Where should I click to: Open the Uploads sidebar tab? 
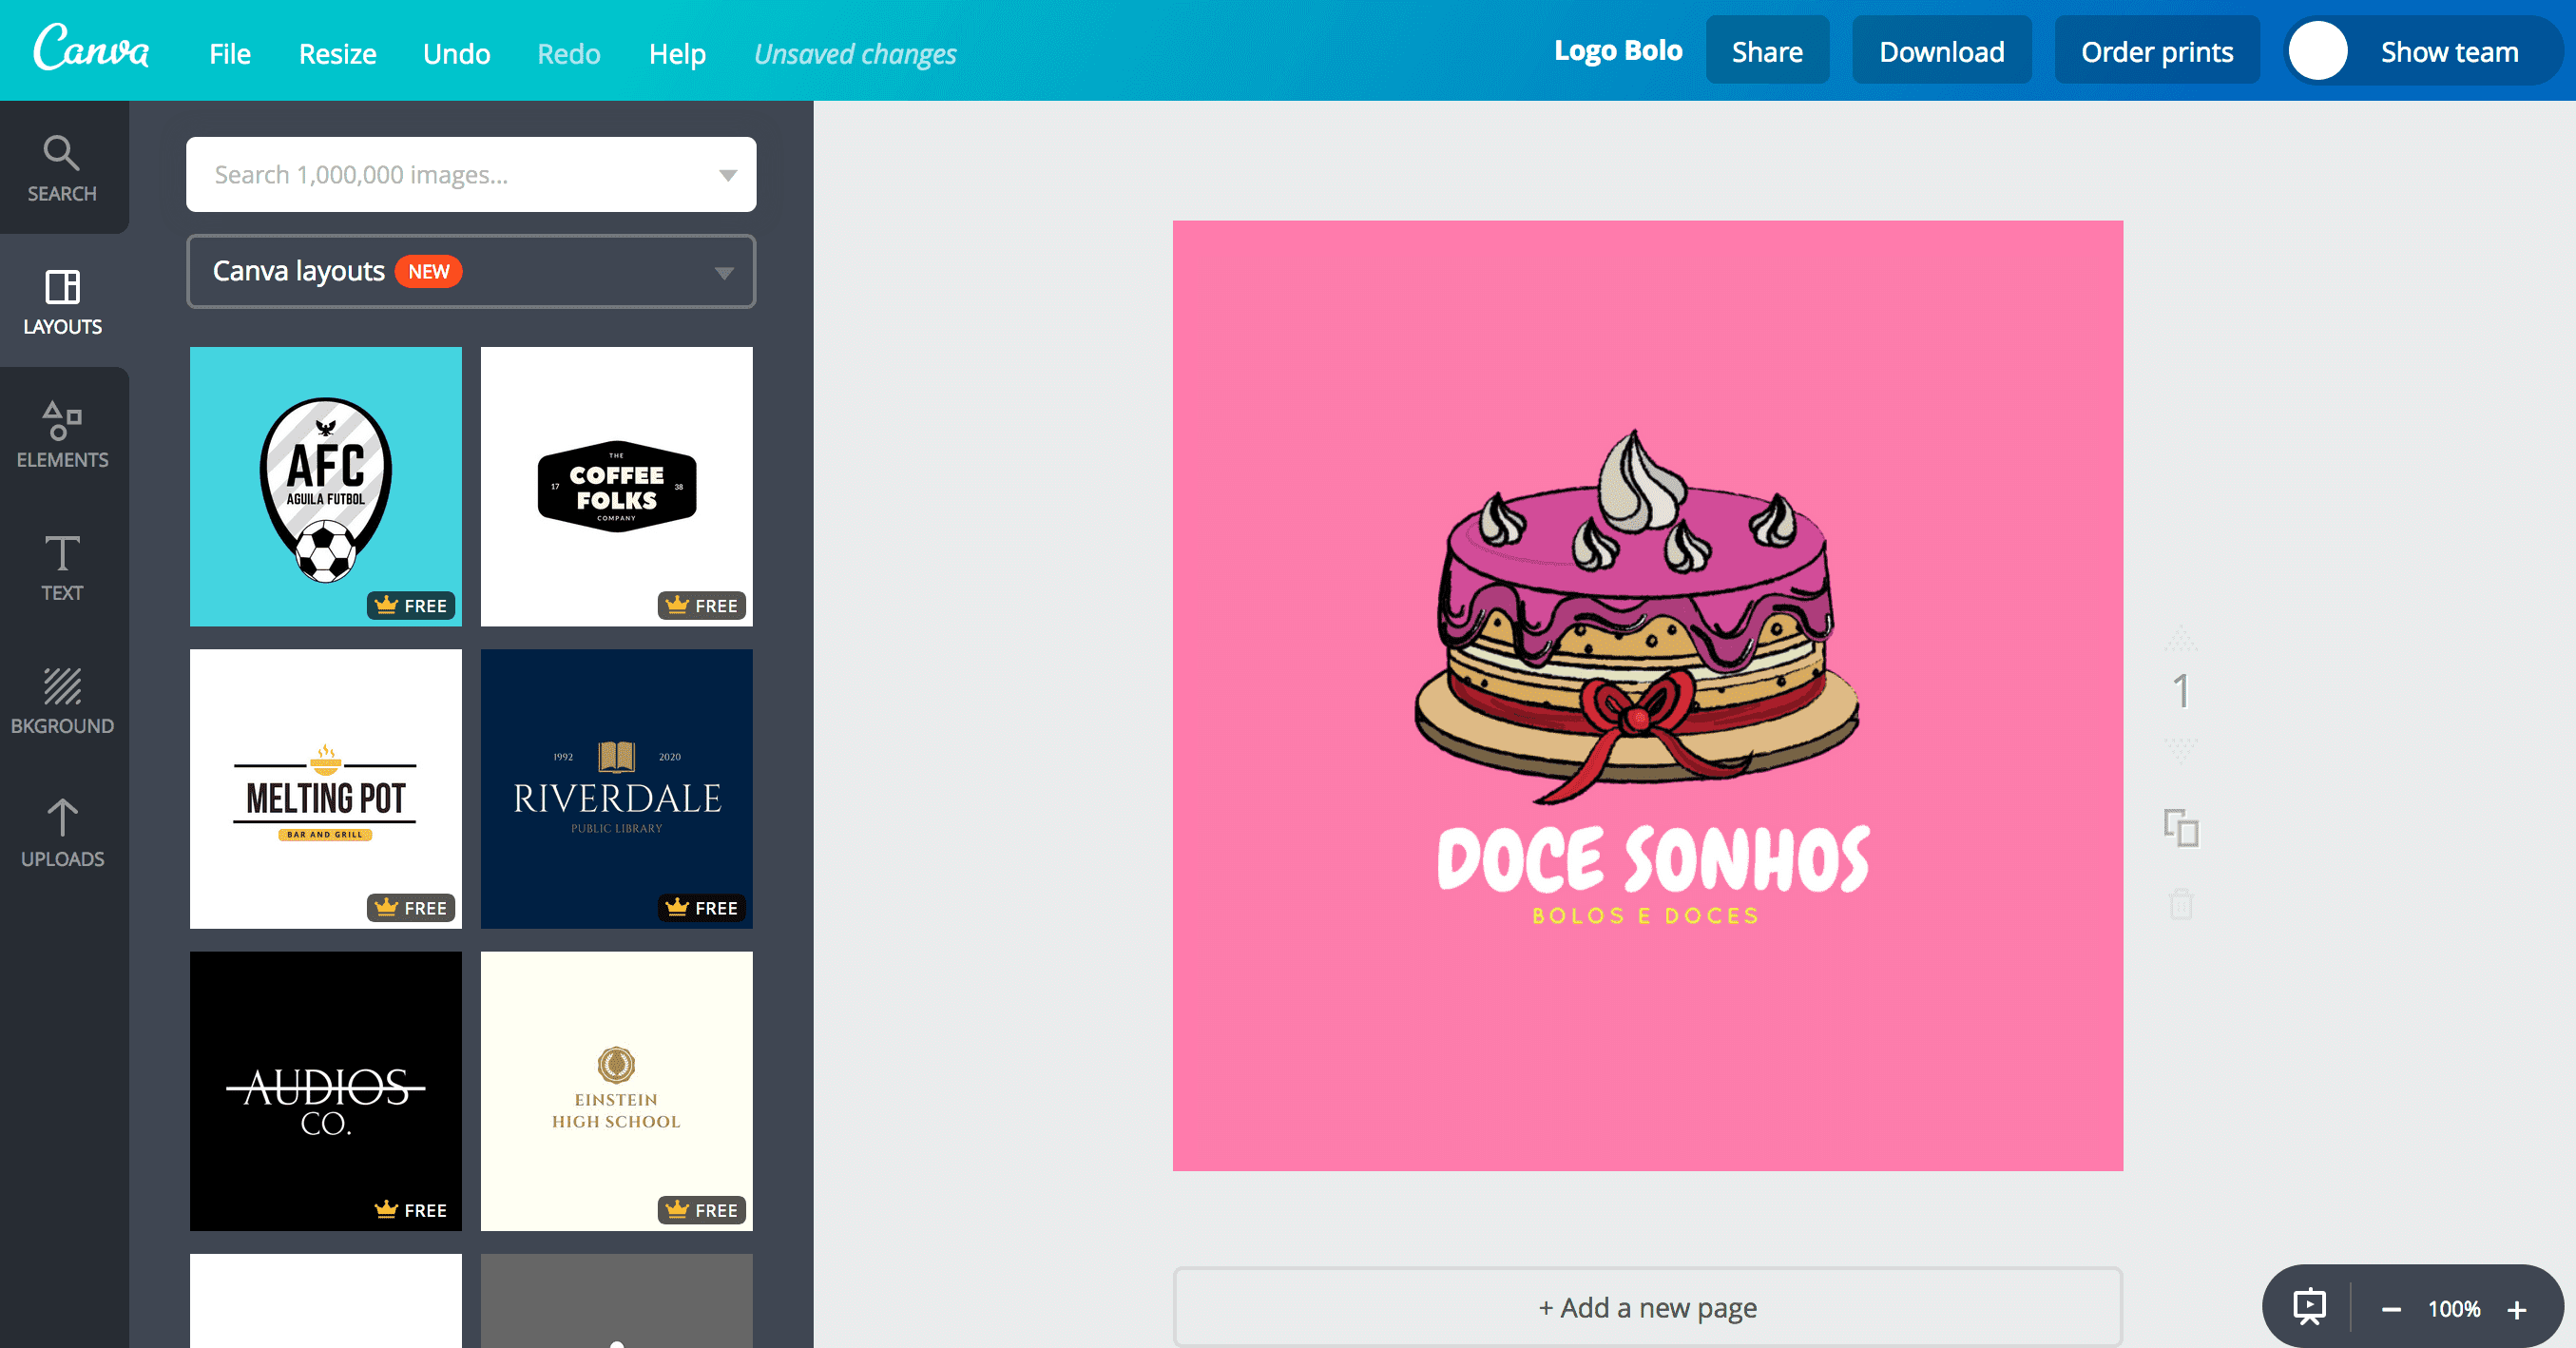(x=62, y=833)
